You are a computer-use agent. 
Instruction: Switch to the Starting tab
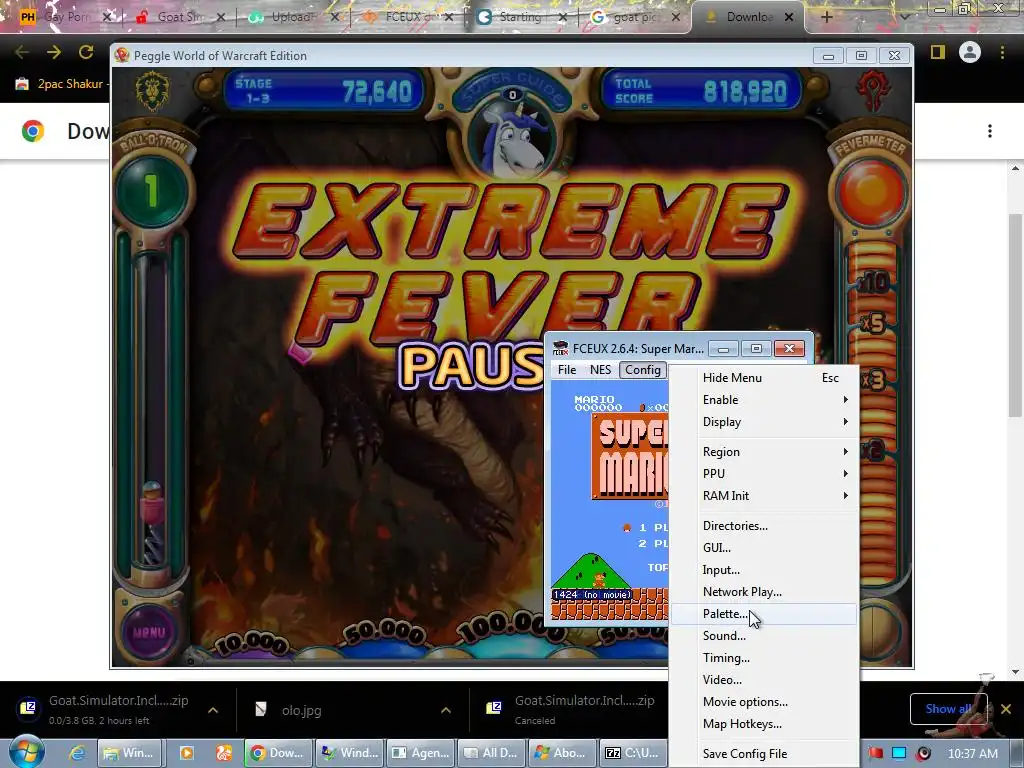(x=519, y=17)
